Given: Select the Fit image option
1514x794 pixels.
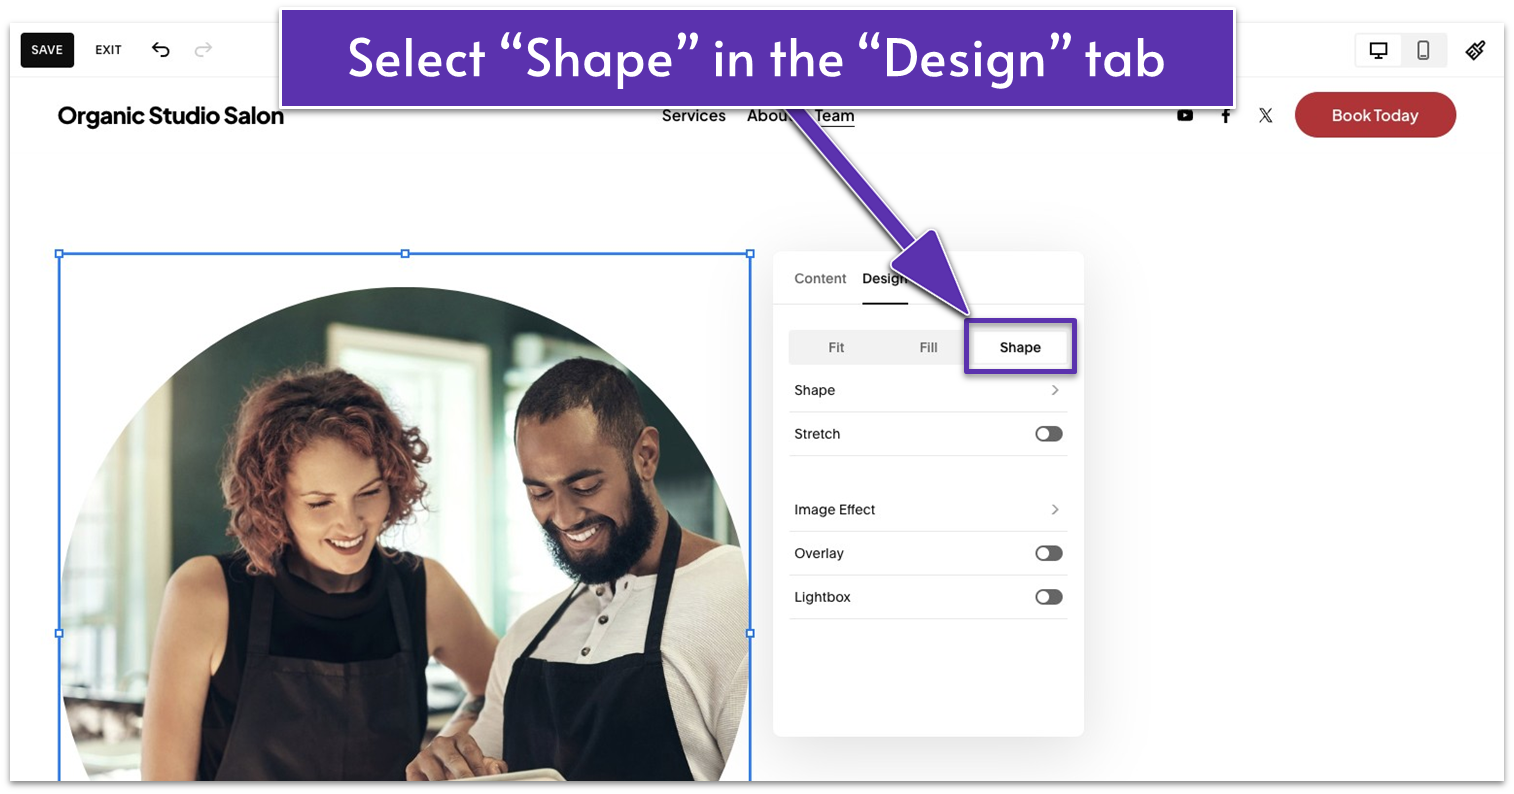Looking at the screenshot, I should pyautogui.click(x=836, y=348).
